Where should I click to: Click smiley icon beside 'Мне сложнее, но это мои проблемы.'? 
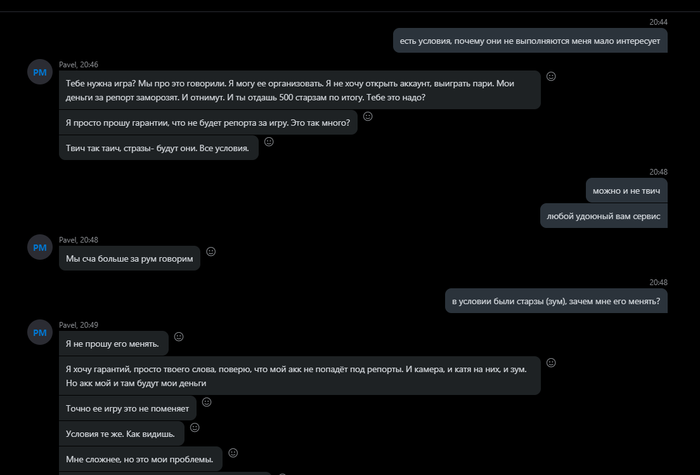pyautogui.click(x=233, y=453)
